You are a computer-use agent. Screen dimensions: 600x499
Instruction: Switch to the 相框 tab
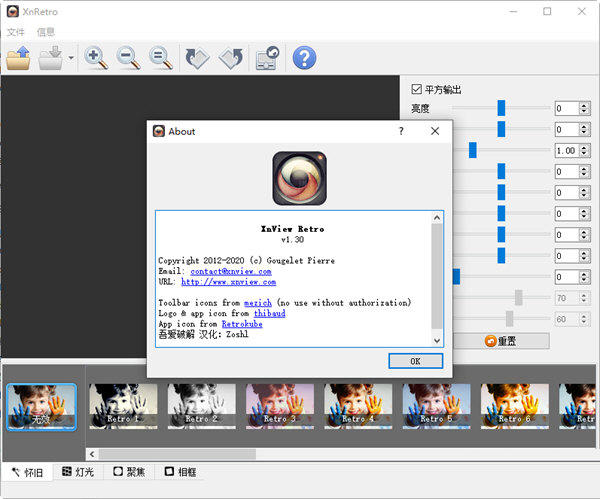click(179, 471)
